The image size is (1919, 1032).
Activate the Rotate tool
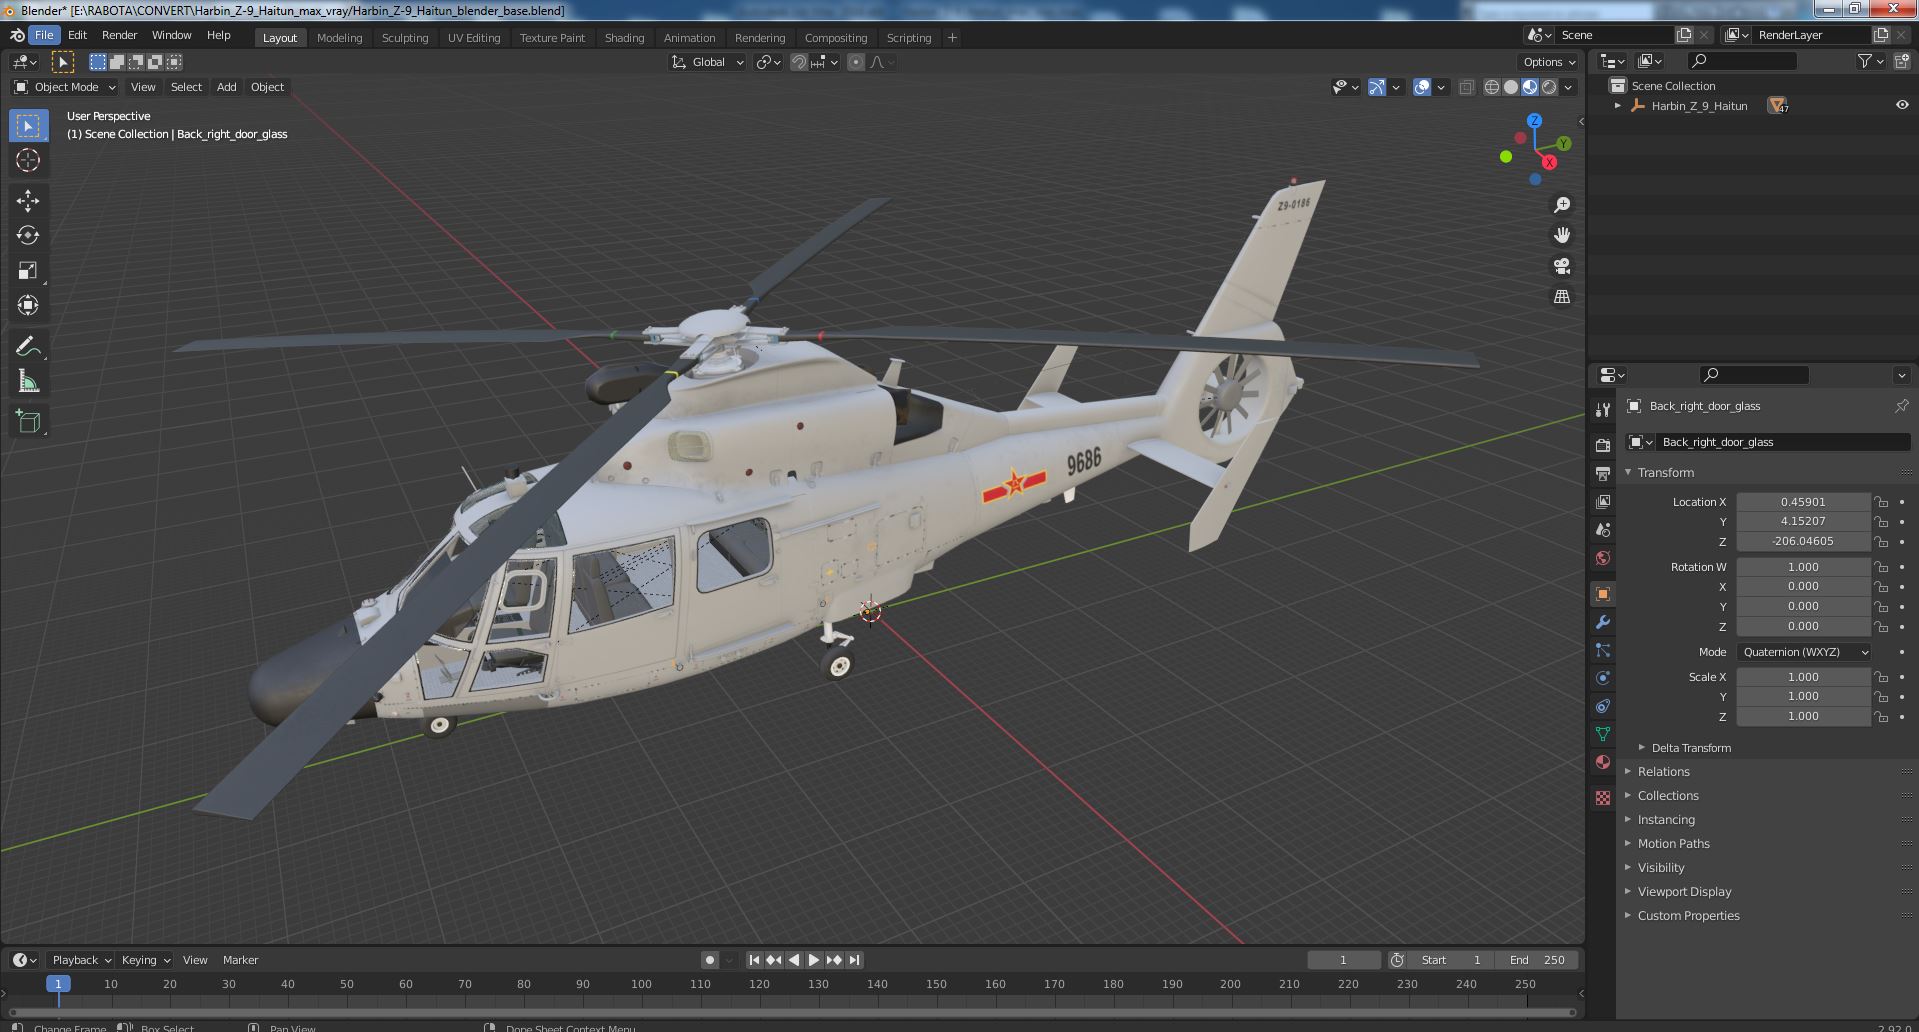[28, 236]
